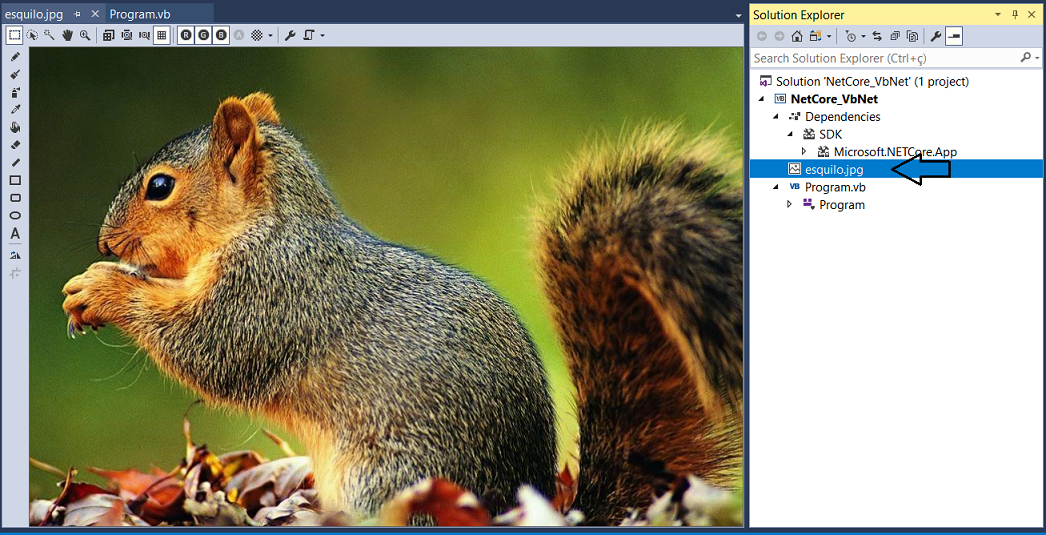Open Pending Changes Filter dropdown arrow
Screen dimensions: 1046x535
click(863, 36)
